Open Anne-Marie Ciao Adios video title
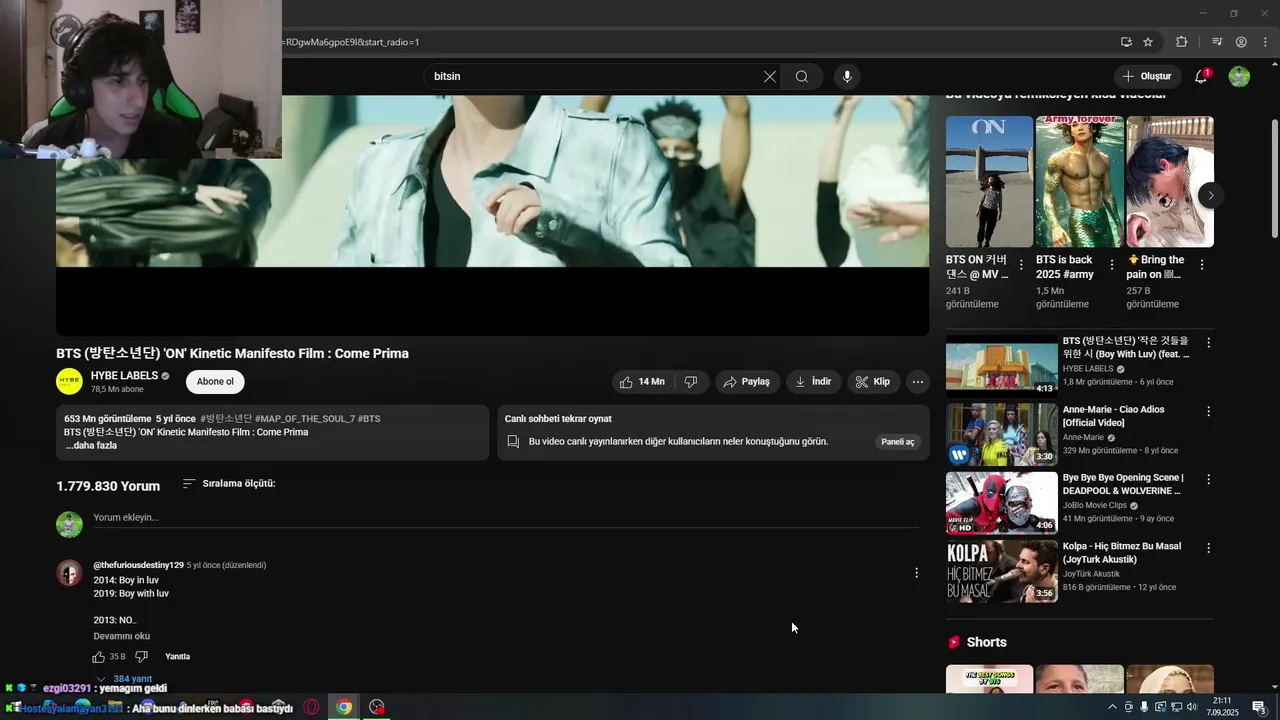The height and width of the screenshot is (720, 1280). [x=1113, y=416]
